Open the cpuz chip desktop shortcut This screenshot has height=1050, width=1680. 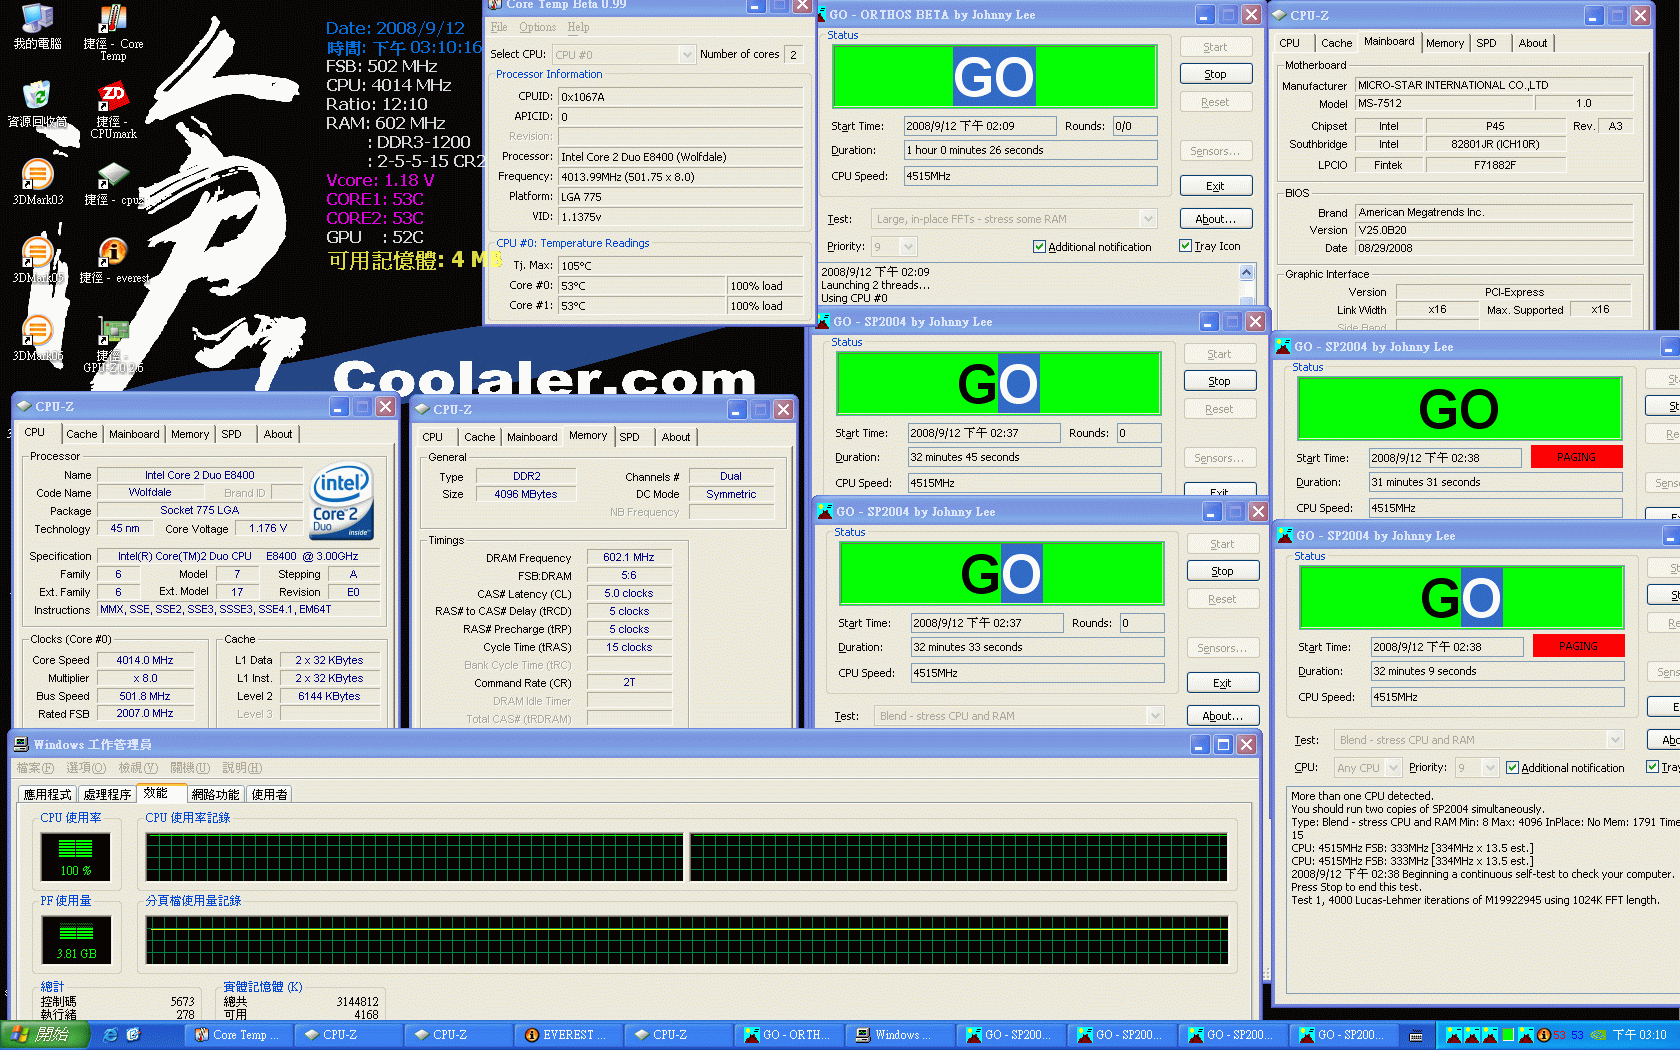click(113, 183)
